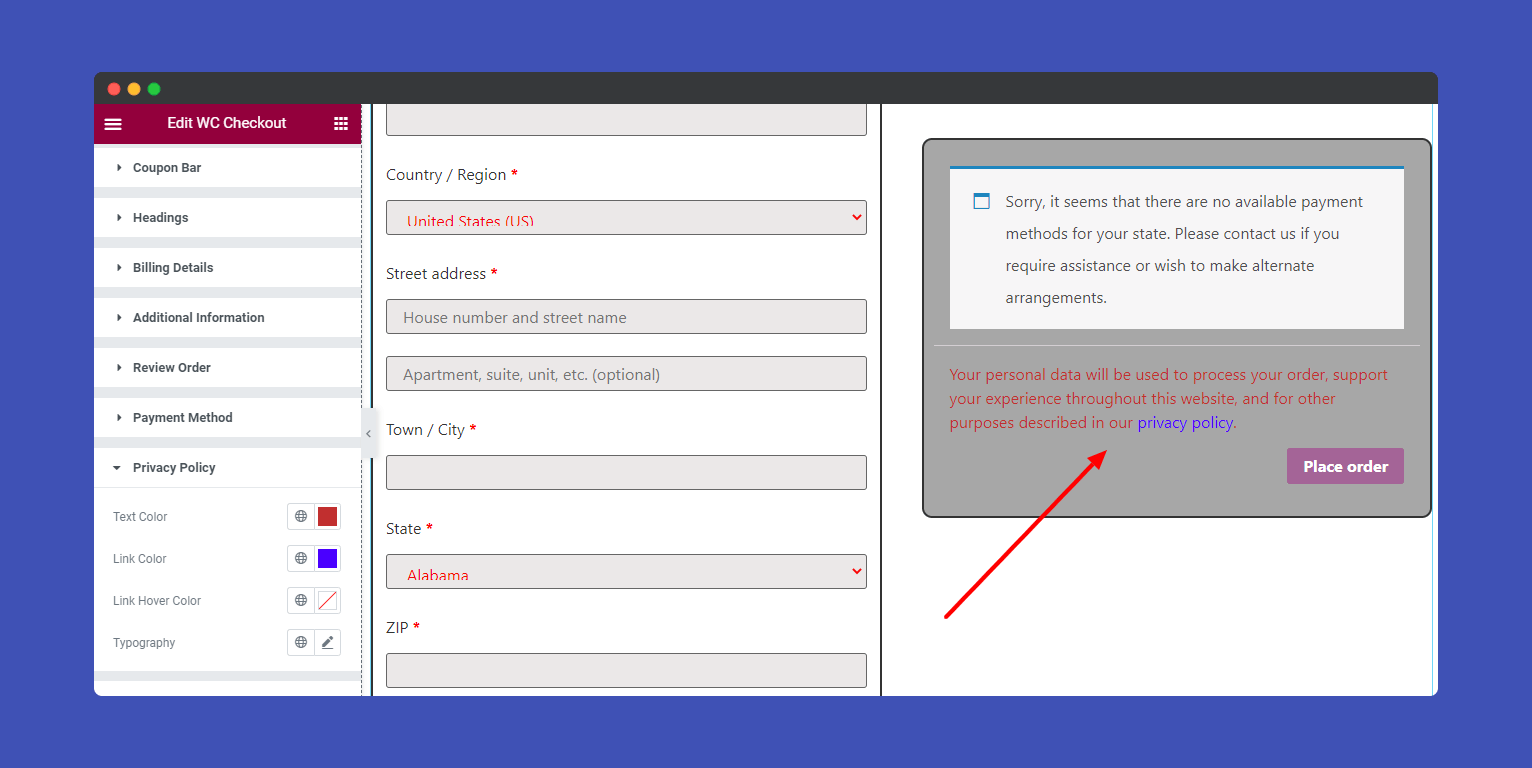
Task: Expand the Payment Method section
Action: tap(182, 418)
